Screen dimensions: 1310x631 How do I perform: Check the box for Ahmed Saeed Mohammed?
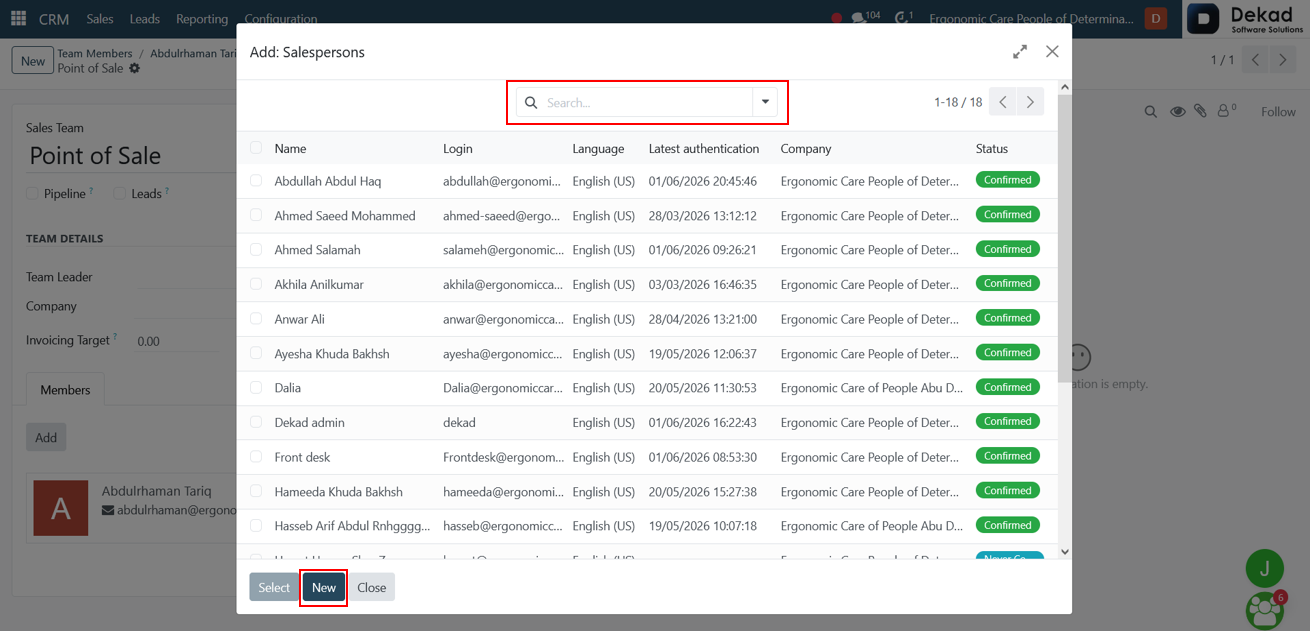(256, 215)
